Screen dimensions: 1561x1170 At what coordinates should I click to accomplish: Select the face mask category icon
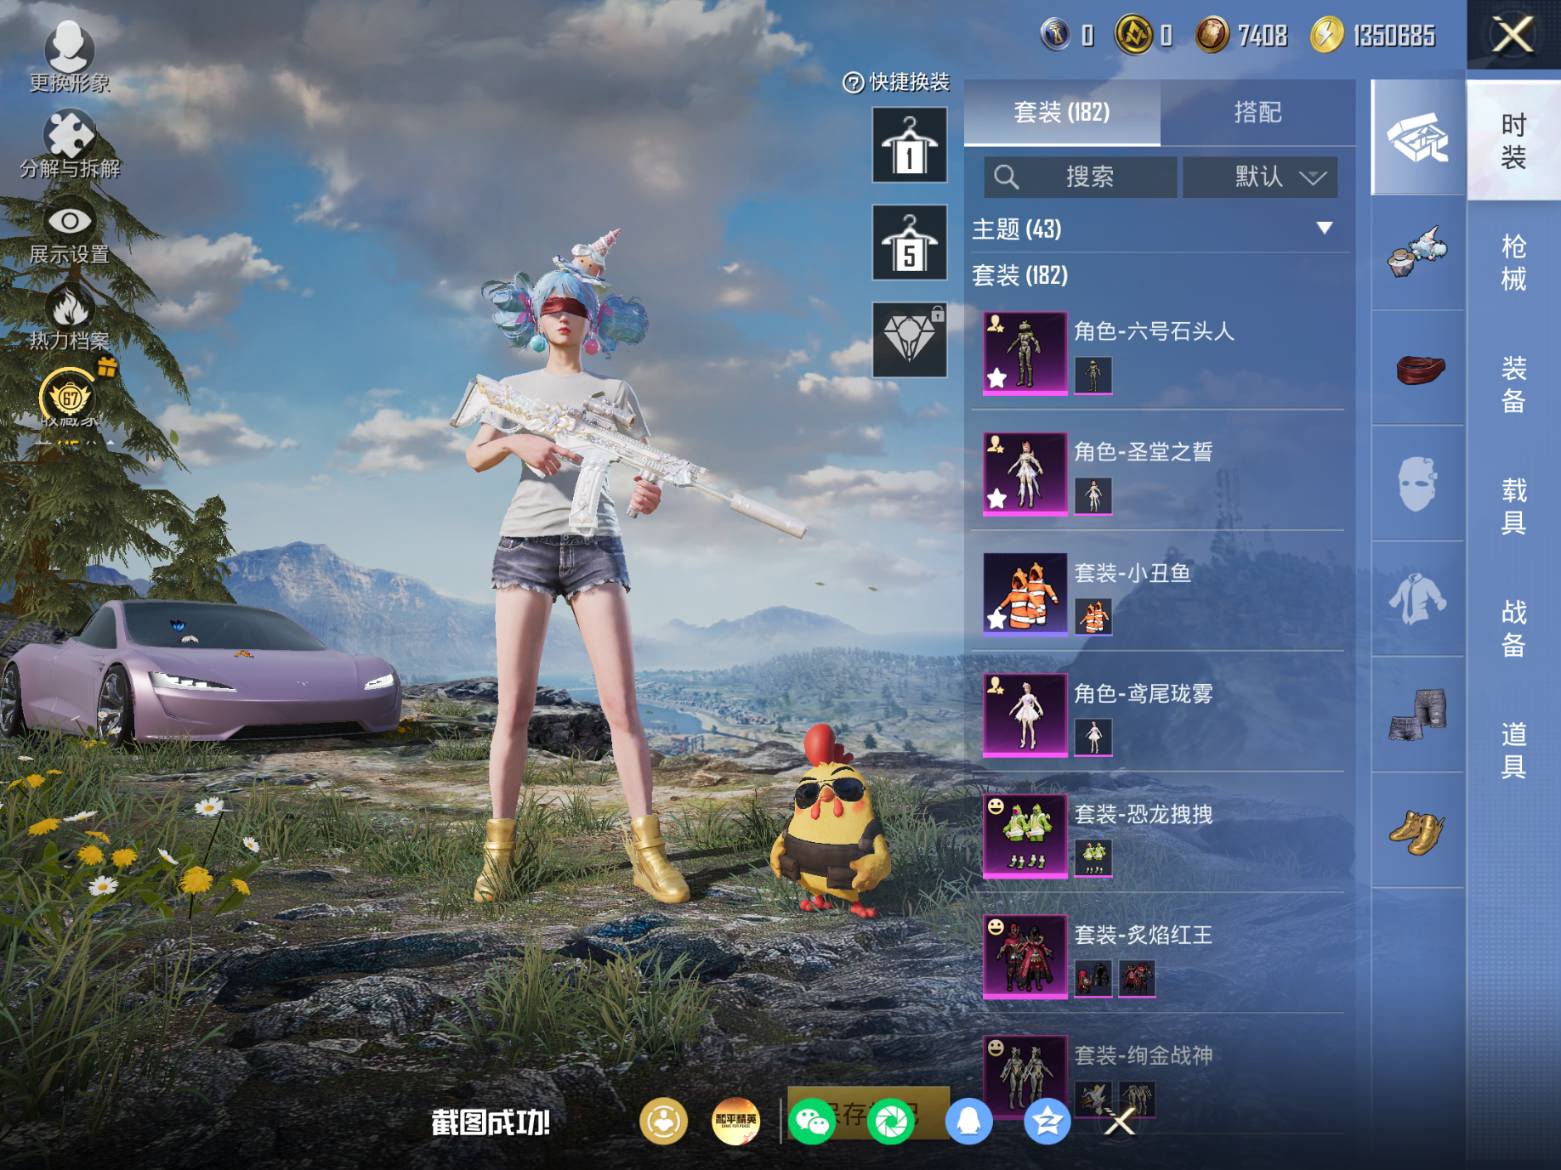(1417, 485)
